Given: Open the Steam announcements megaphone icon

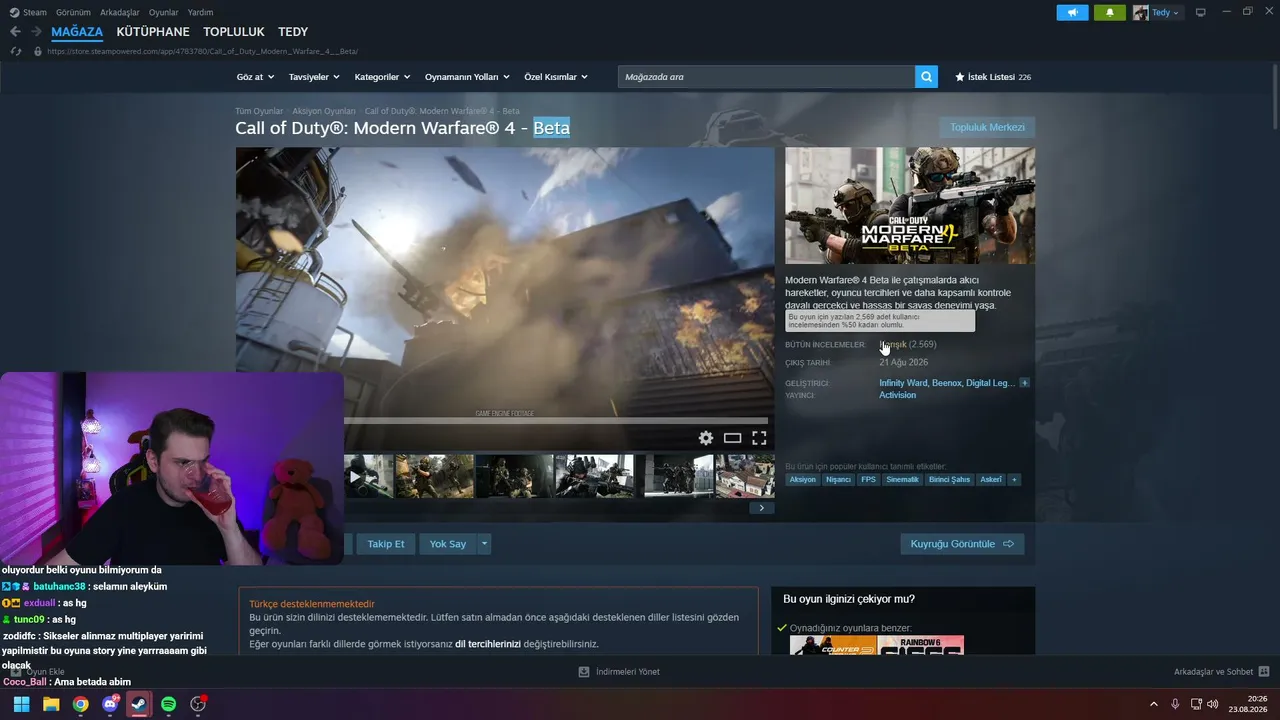Looking at the screenshot, I should click(x=1072, y=12).
